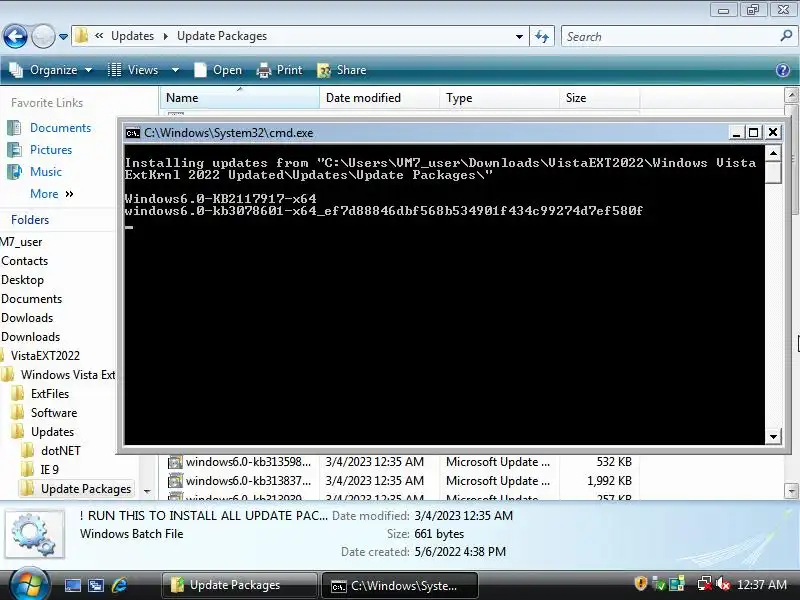Screen dimensions: 800x600
Task: Select file windows6.0-kb313837 in list
Action: 240,481
